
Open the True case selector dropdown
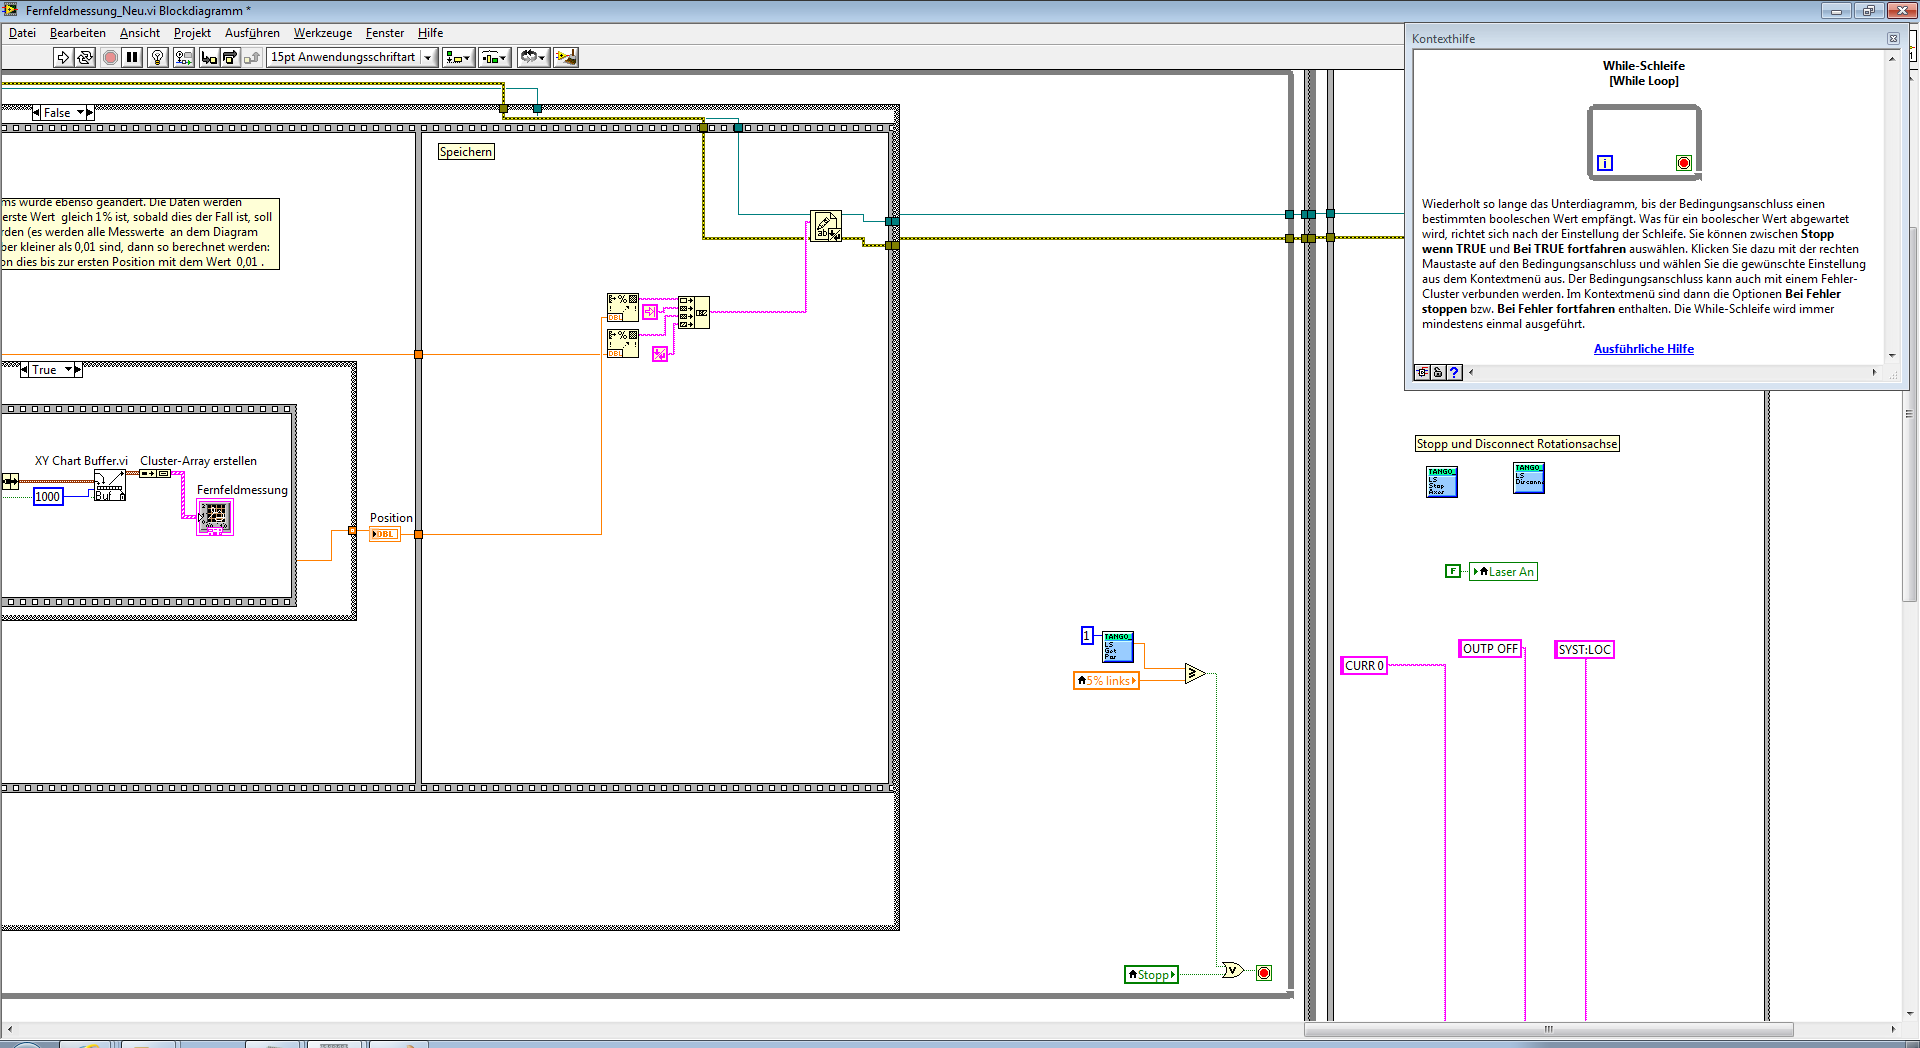[x=69, y=370]
